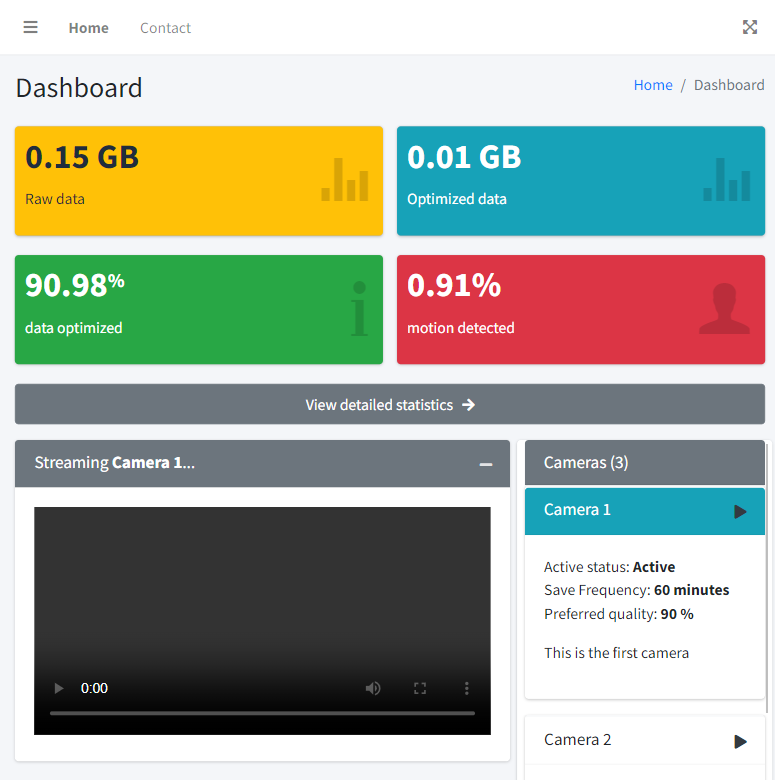Click the Dashboard breadcrumb text
The height and width of the screenshot is (780, 775).
(729, 85)
